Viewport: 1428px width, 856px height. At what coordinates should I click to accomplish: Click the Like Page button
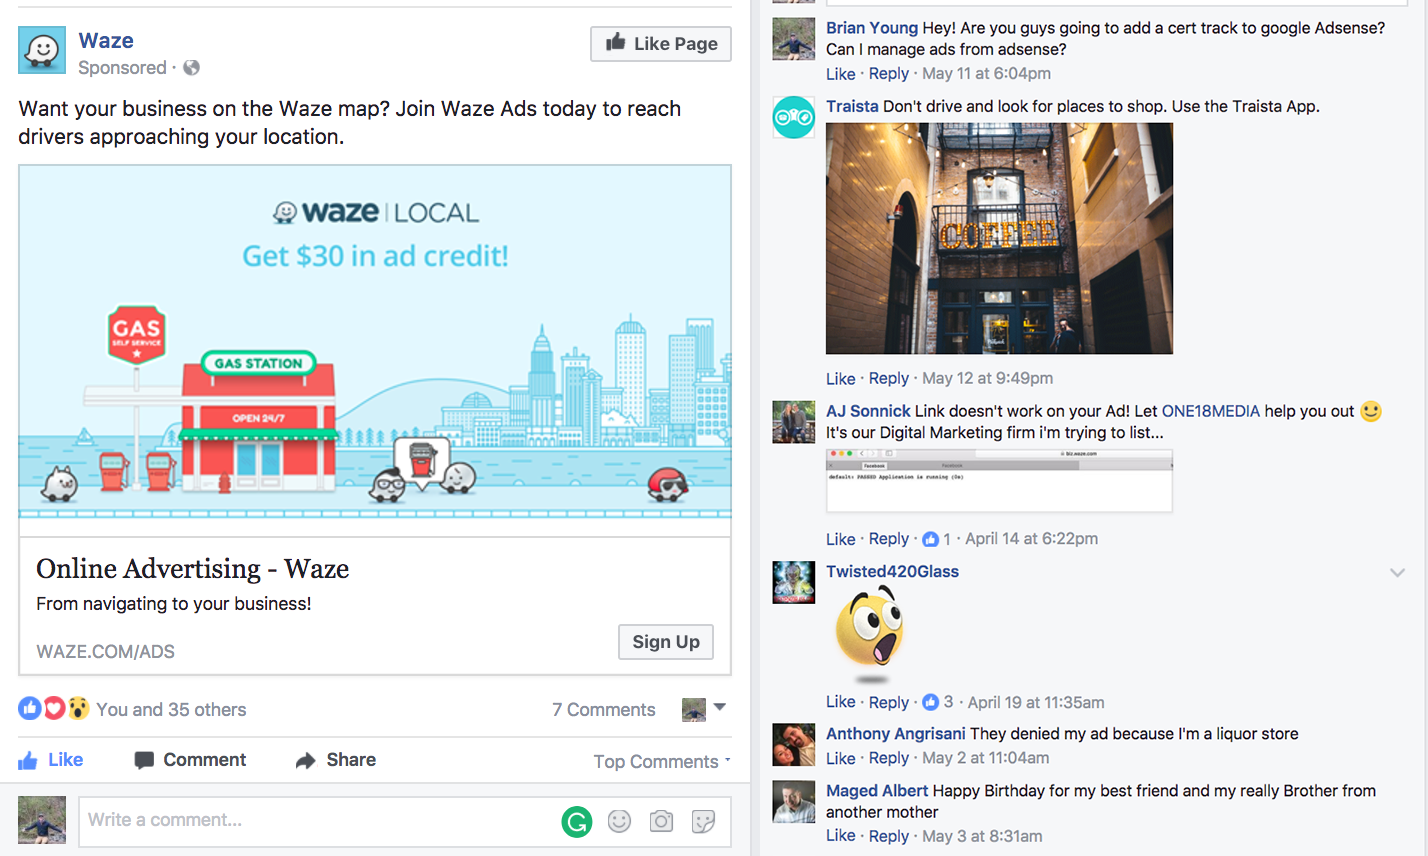[661, 43]
